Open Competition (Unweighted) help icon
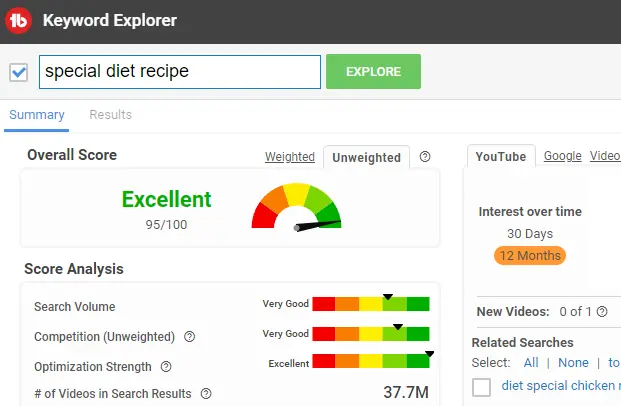Viewport: 621px width, 406px height. coord(190,337)
